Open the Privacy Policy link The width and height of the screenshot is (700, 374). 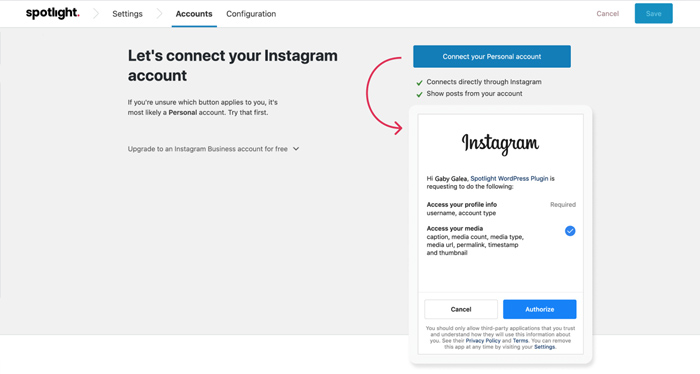[x=483, y=341]
